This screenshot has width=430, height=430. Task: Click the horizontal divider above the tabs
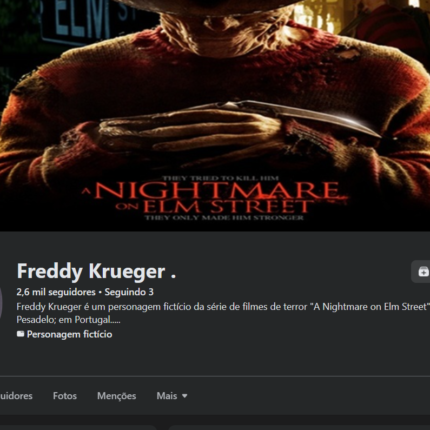click(x=215, y=376)
